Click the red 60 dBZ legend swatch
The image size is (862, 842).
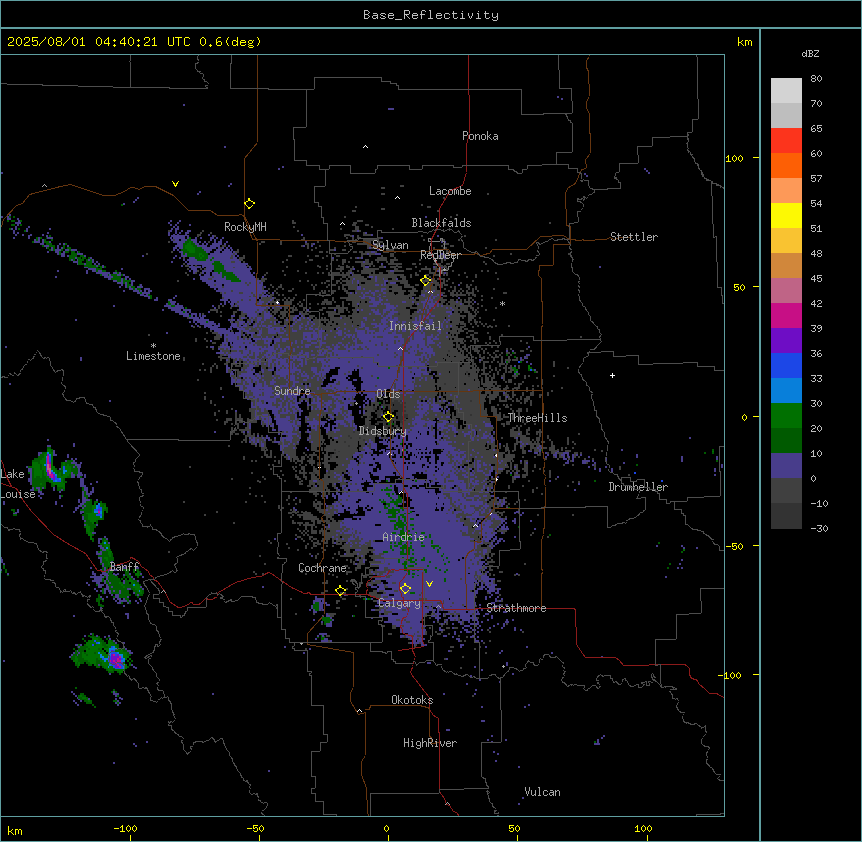[786, 141]
